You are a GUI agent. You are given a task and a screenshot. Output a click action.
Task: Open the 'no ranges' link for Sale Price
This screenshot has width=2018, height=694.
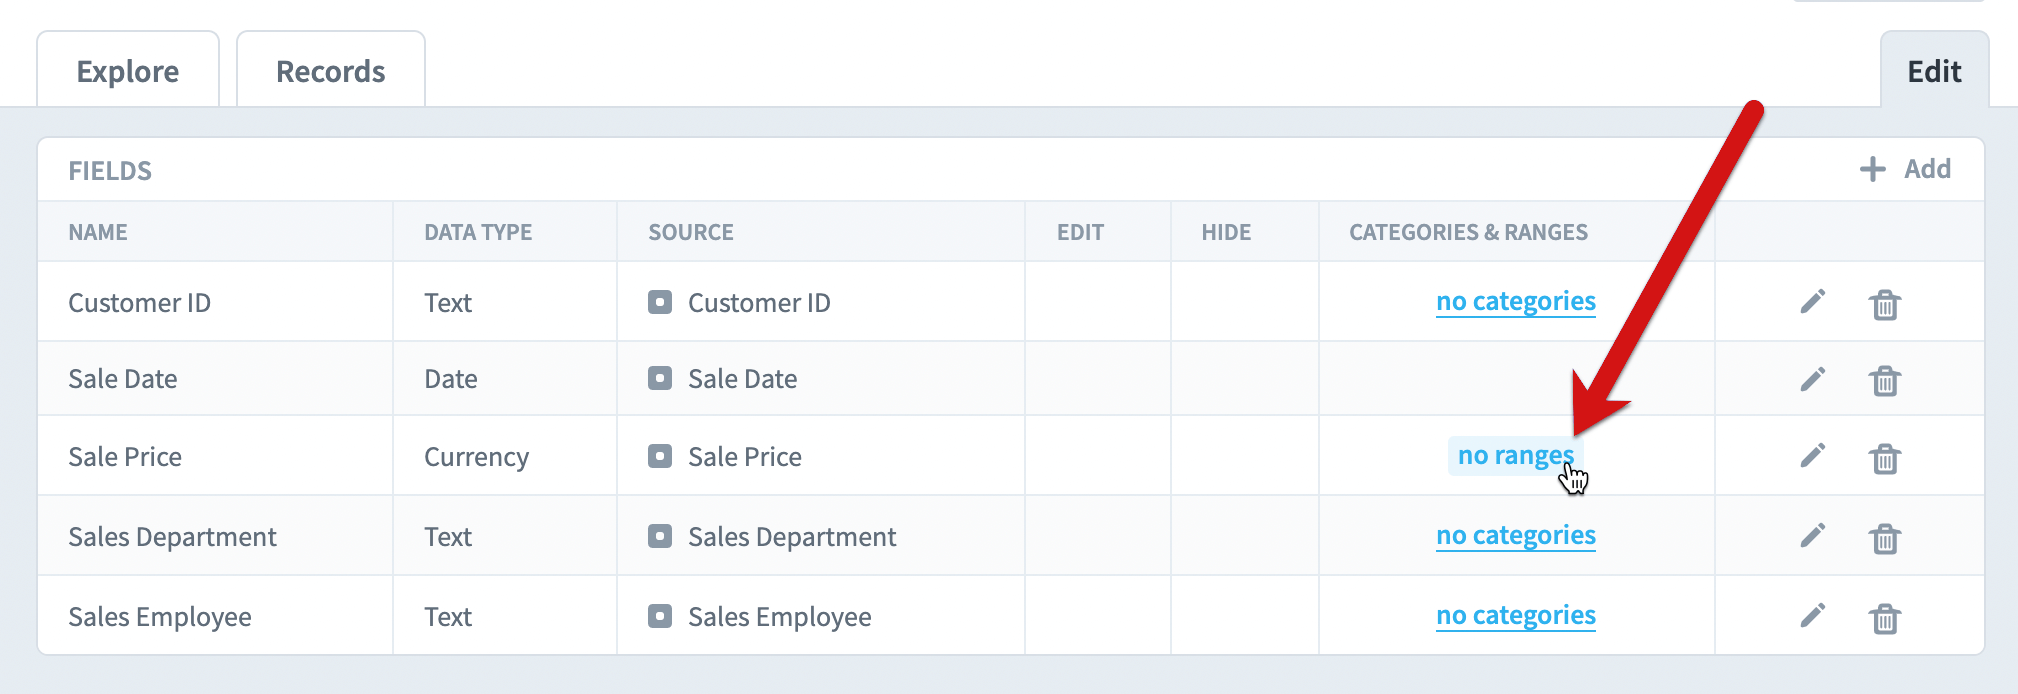tap(1516, 455)
